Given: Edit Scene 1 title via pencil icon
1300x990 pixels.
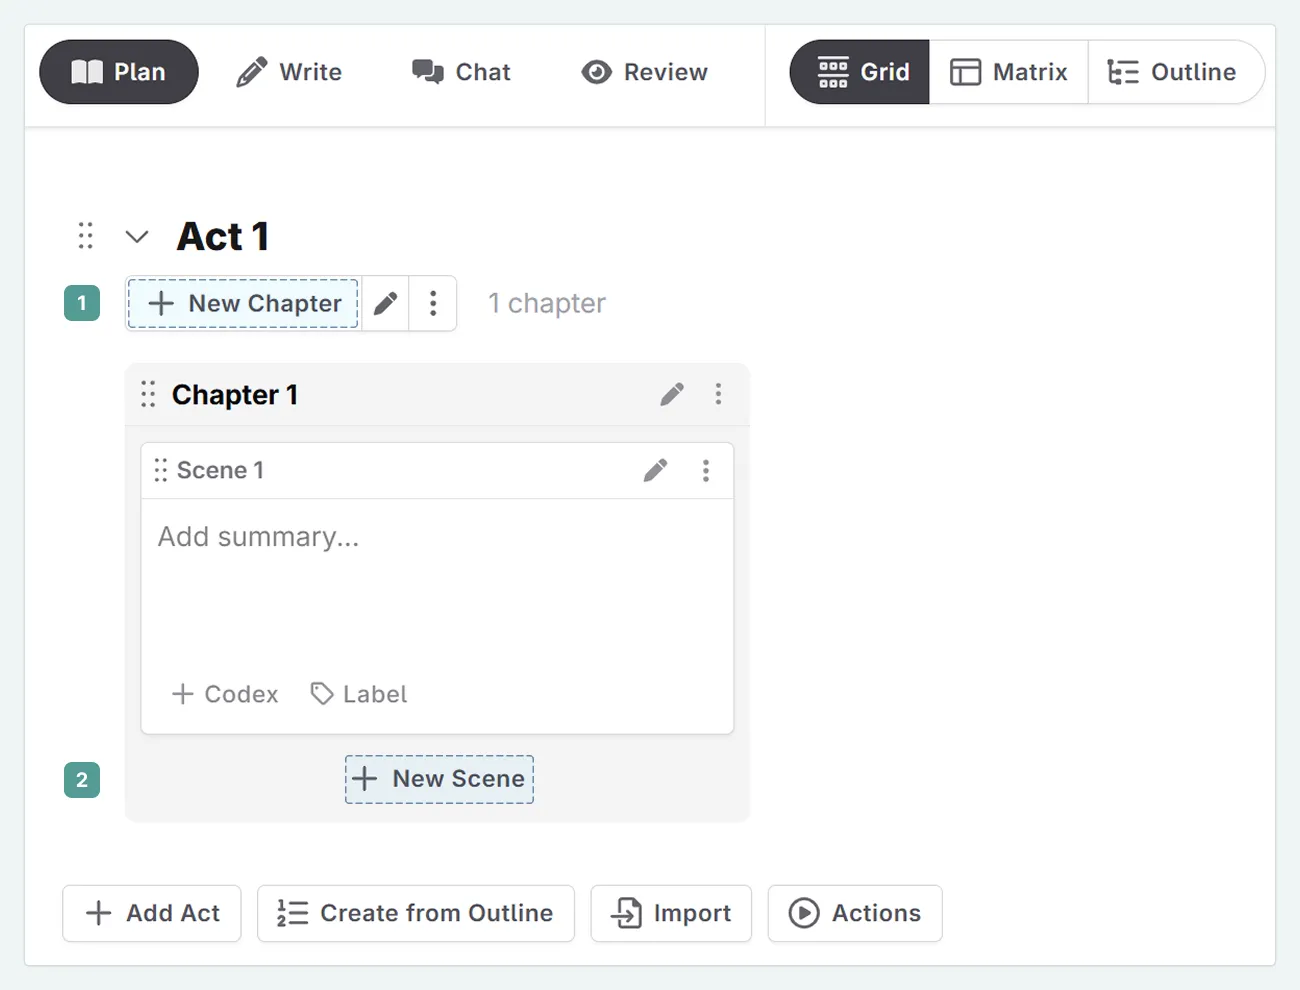Looking at the screenshot, I should (x=656, y=470).
